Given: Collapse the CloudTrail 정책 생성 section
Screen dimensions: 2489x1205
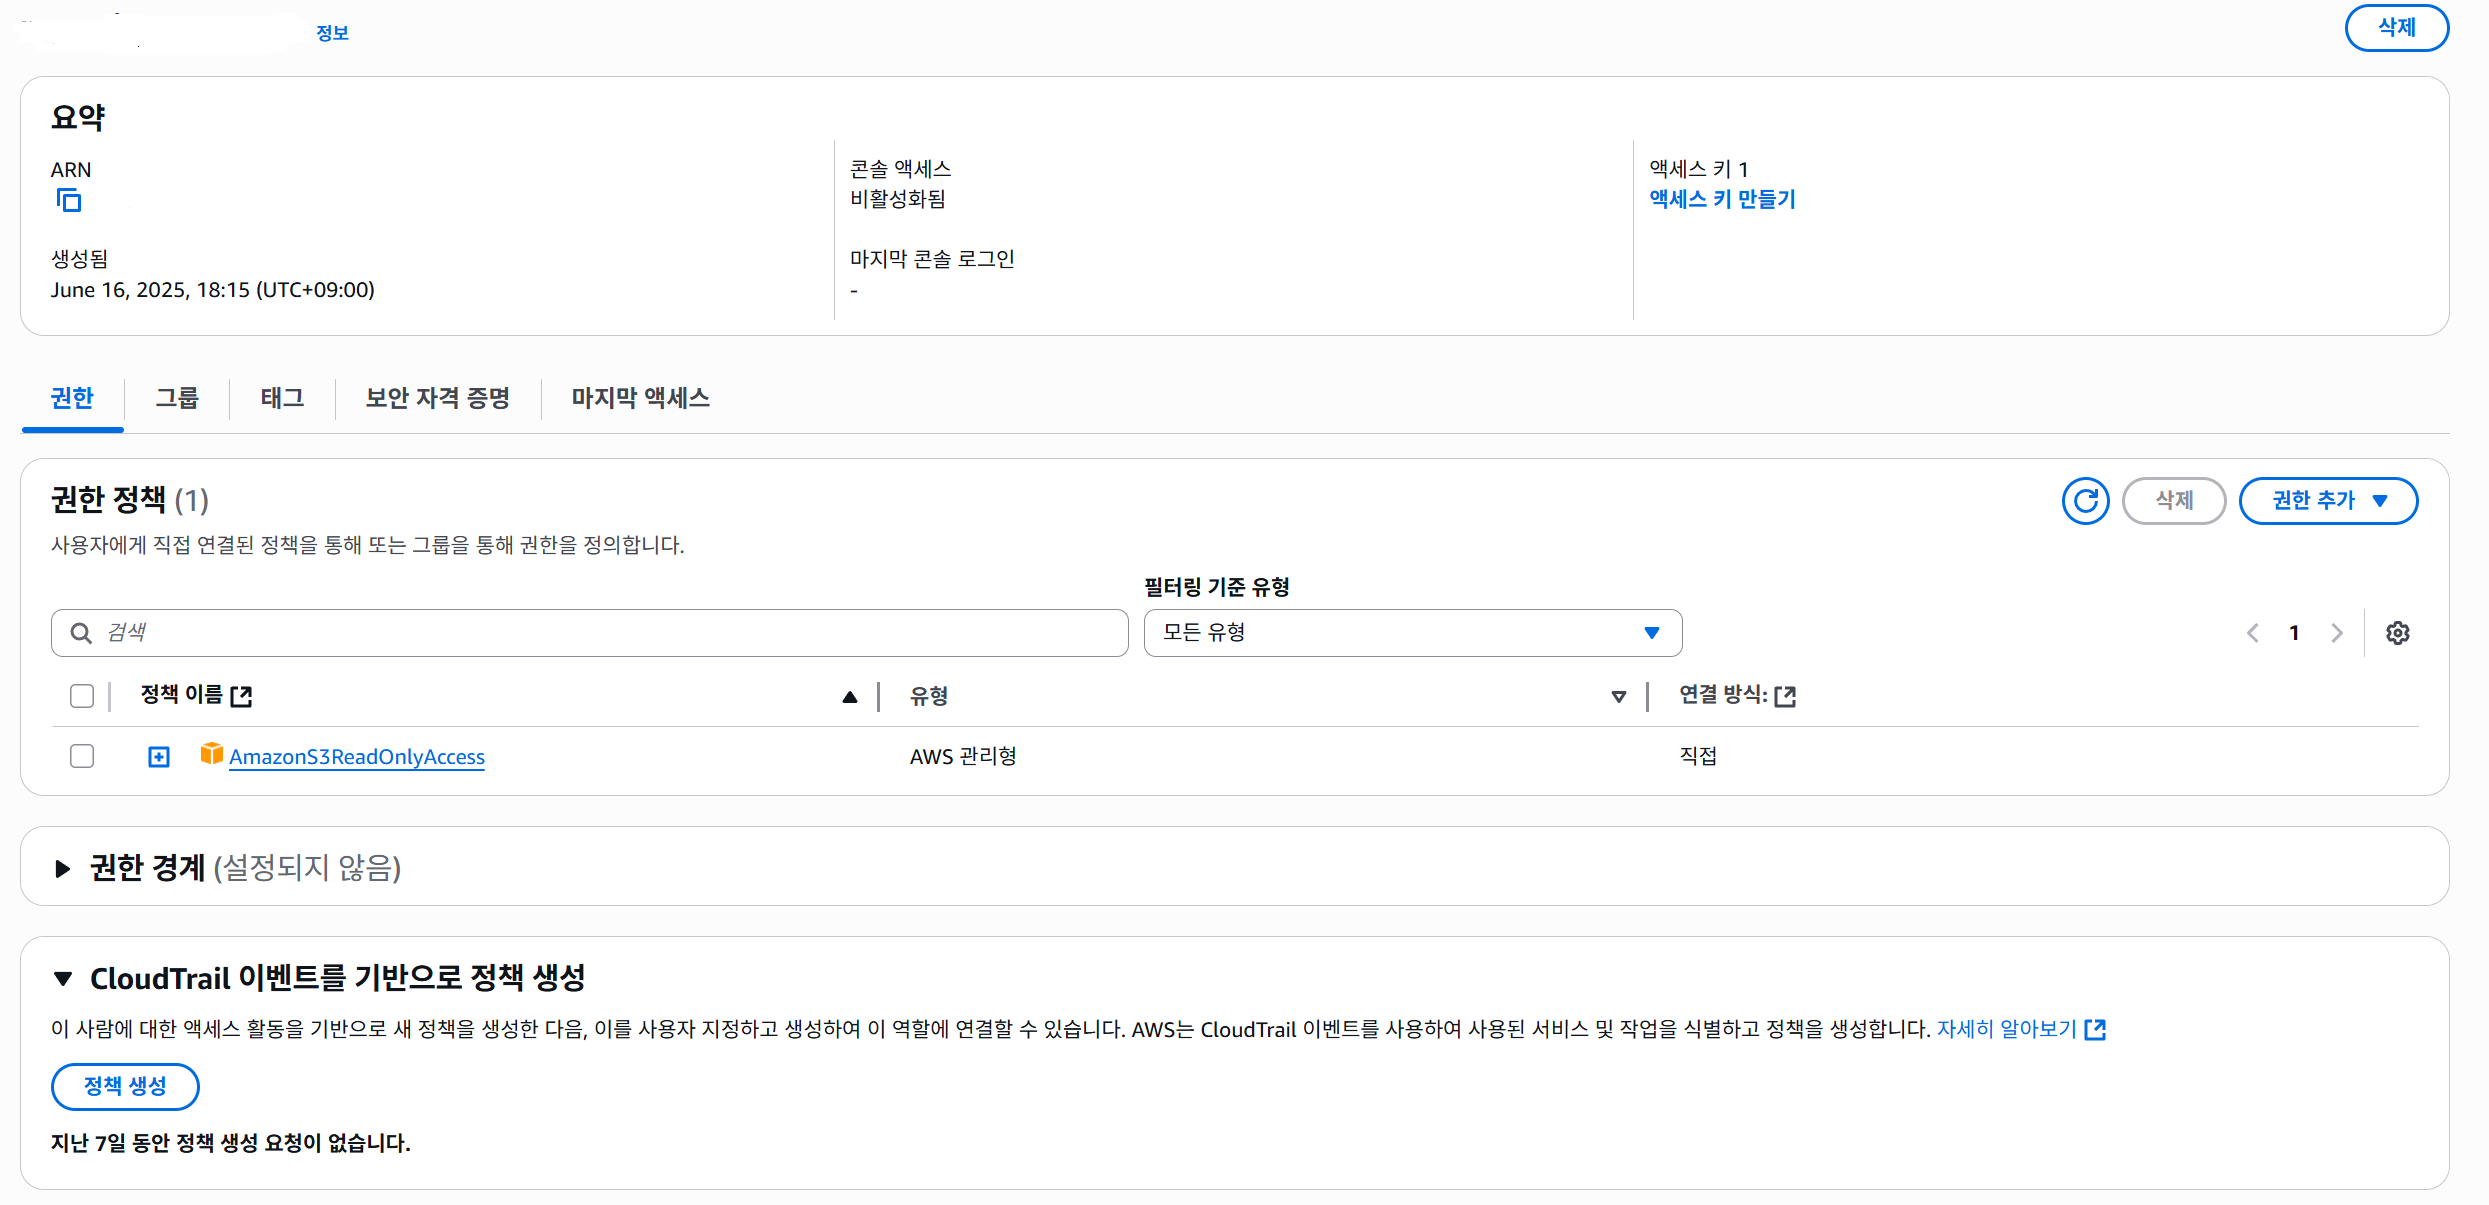Looking at the screenshot, I should pyautogui.click(x=62, y=978).
